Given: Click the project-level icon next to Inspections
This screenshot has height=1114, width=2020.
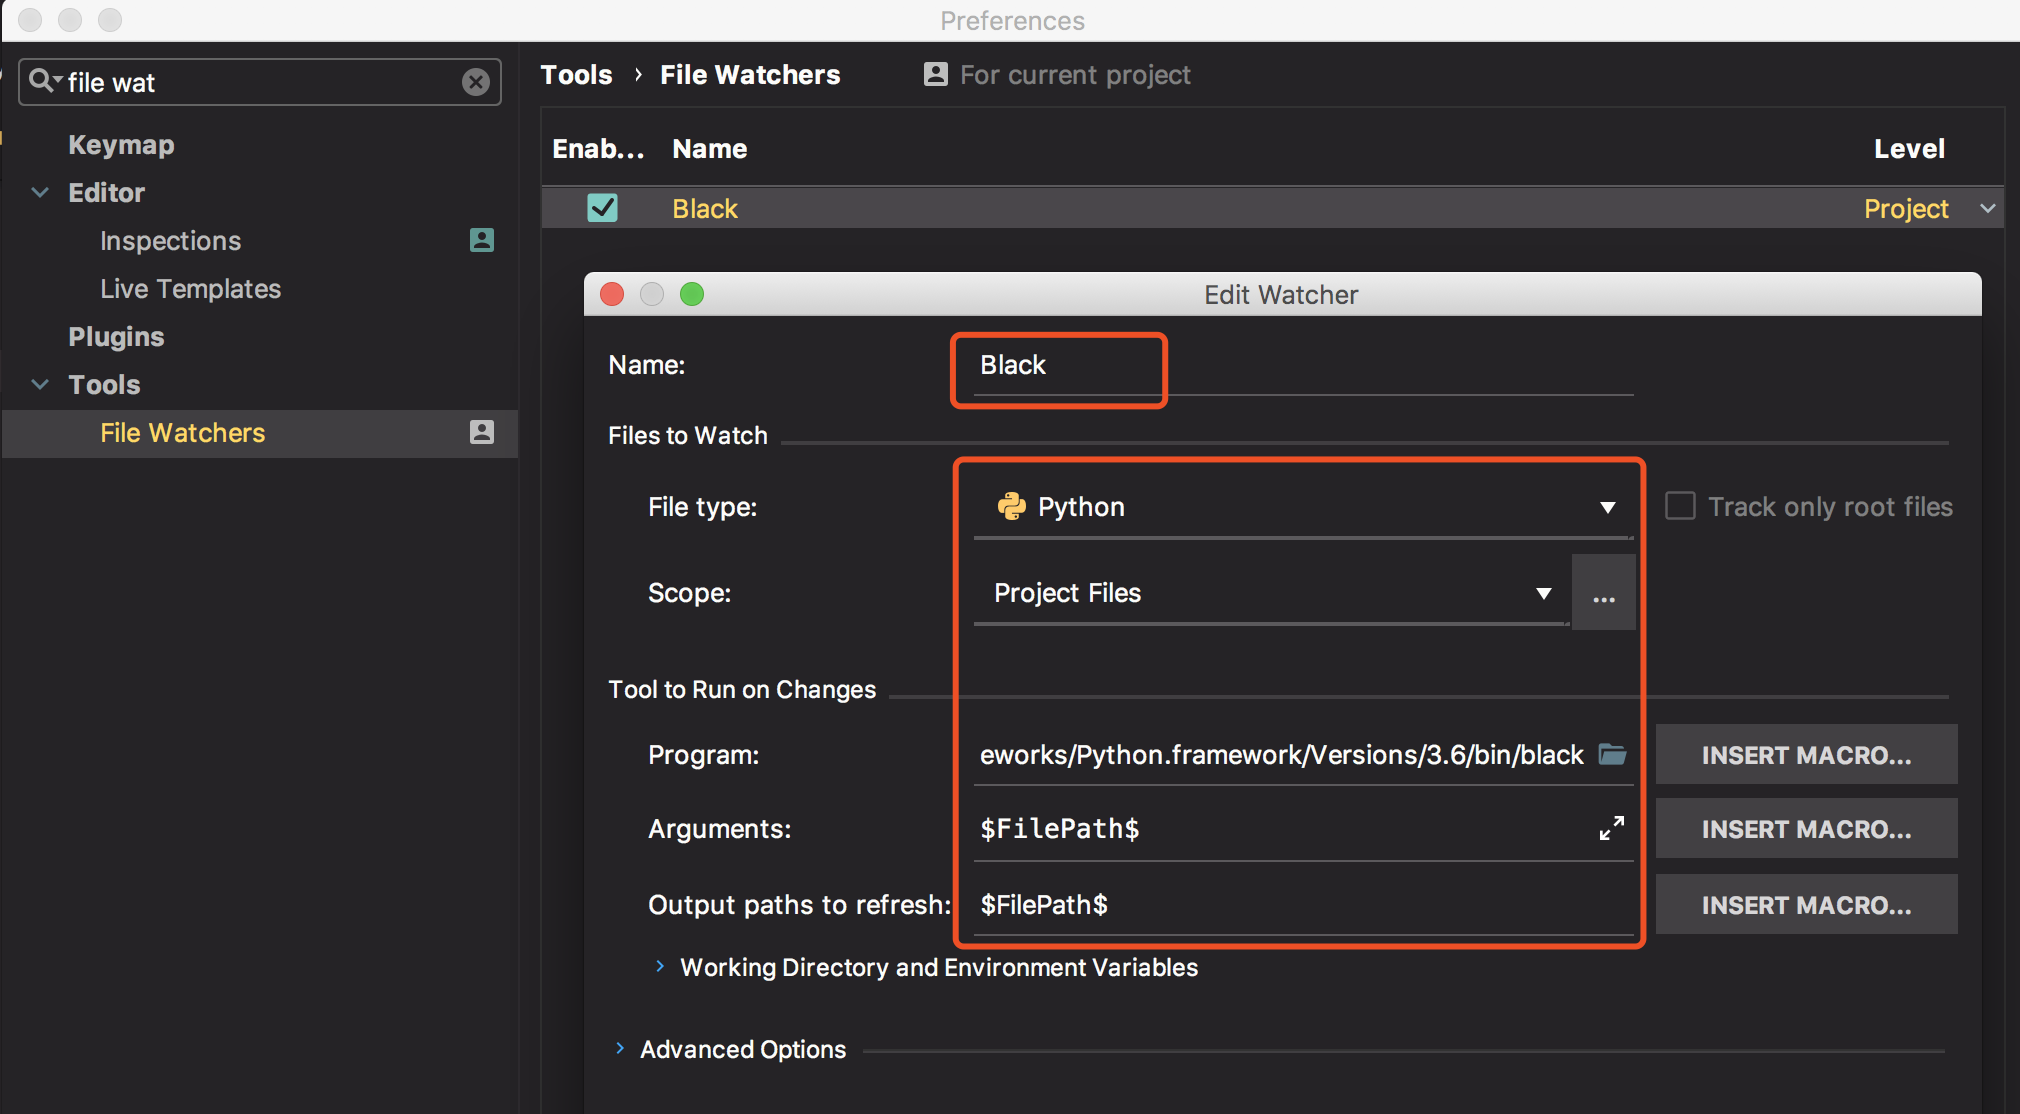Looking at the screenshot, I should (482, 240).
